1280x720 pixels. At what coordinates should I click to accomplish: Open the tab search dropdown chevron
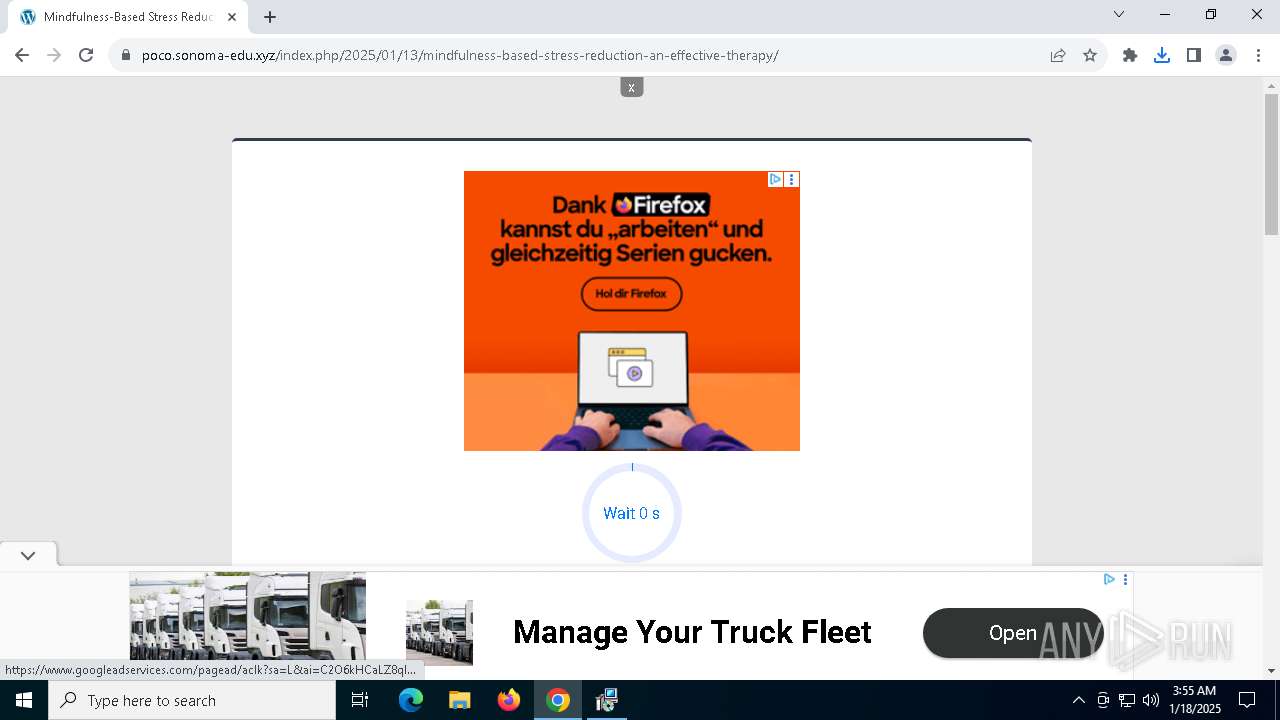pyautogui.click(x=1119, y=14)
